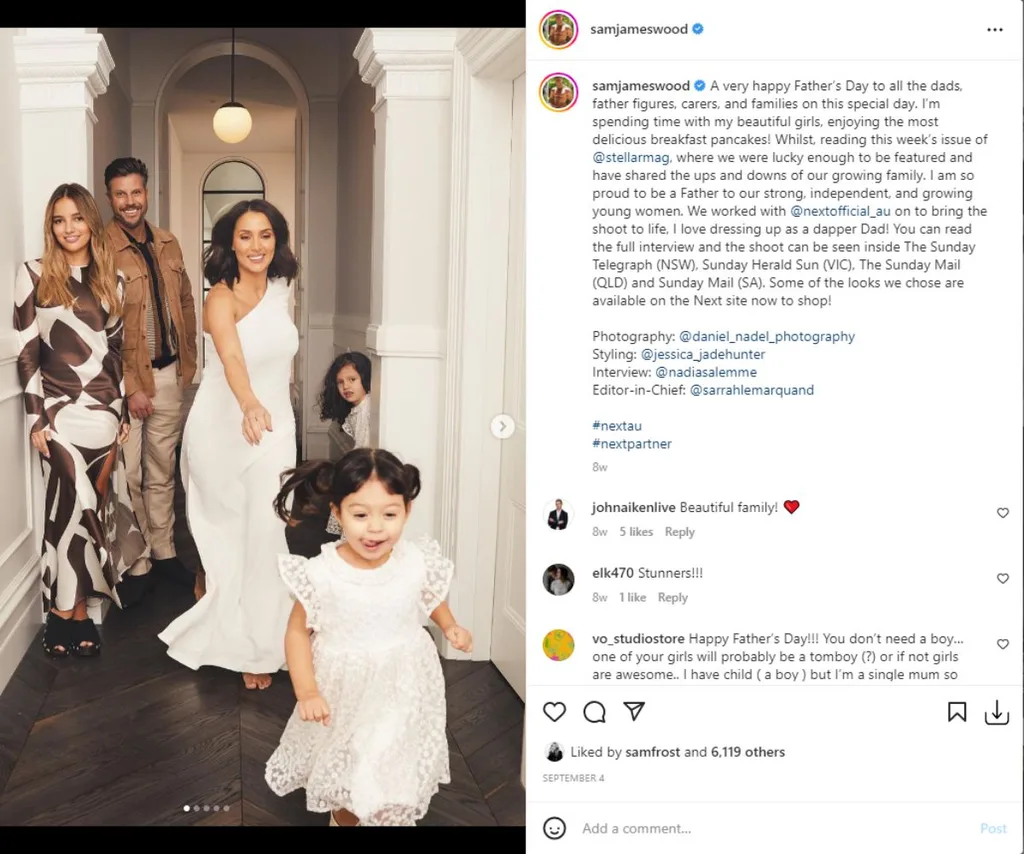Open the comment bubble icon
This screenshot has width=1024, height=854.
pyautogui.click(x=594, y=712)
